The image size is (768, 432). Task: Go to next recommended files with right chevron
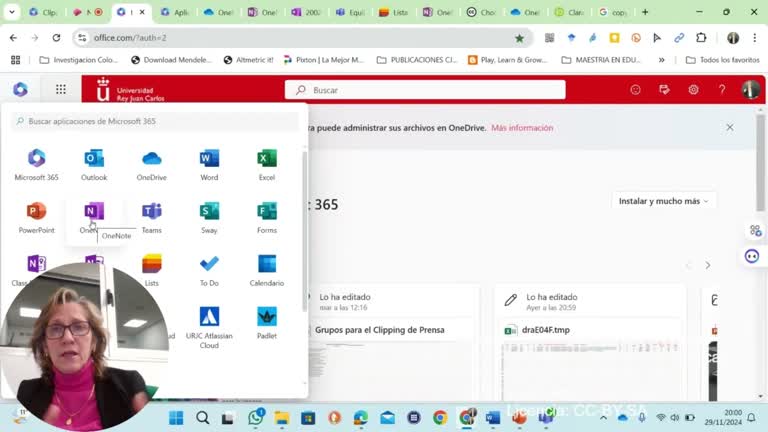(708, 265)
